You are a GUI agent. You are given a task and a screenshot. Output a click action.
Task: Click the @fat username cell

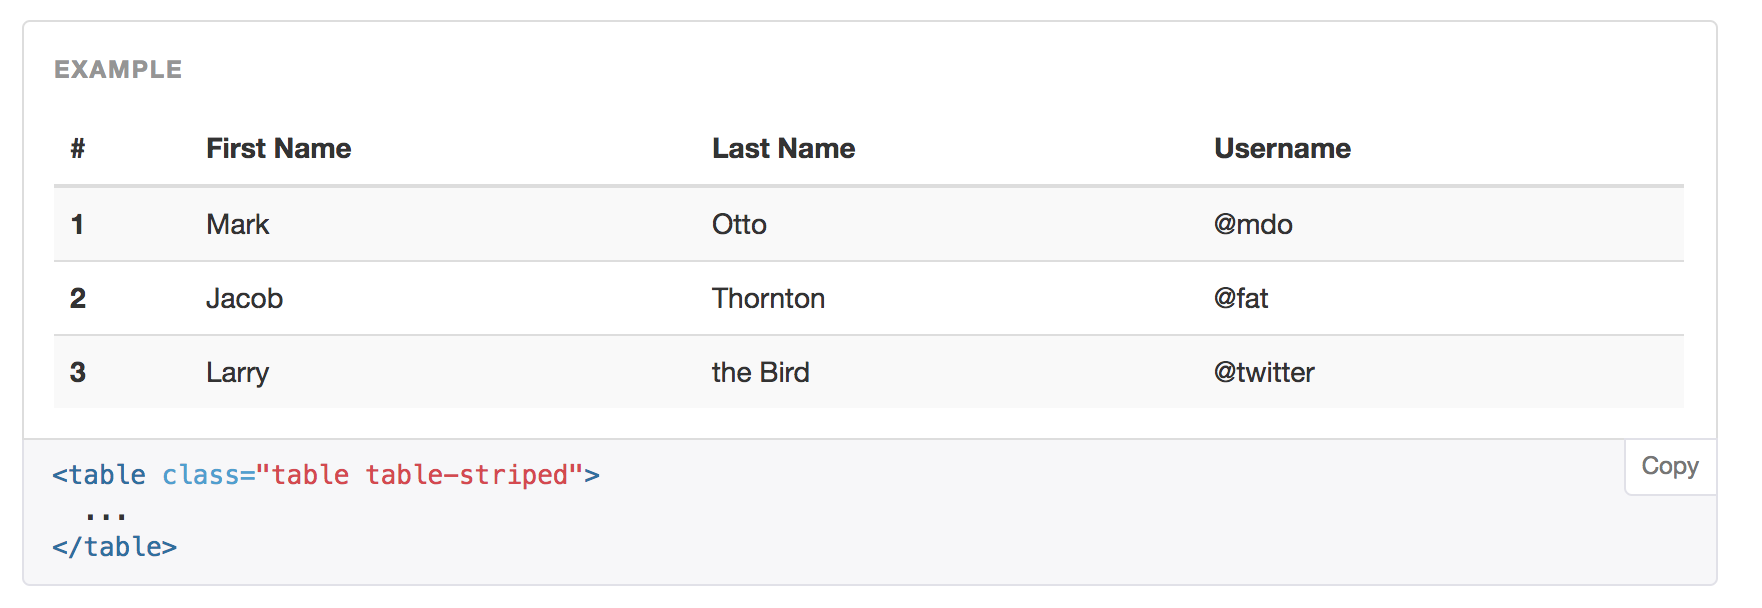point(1240,298)
